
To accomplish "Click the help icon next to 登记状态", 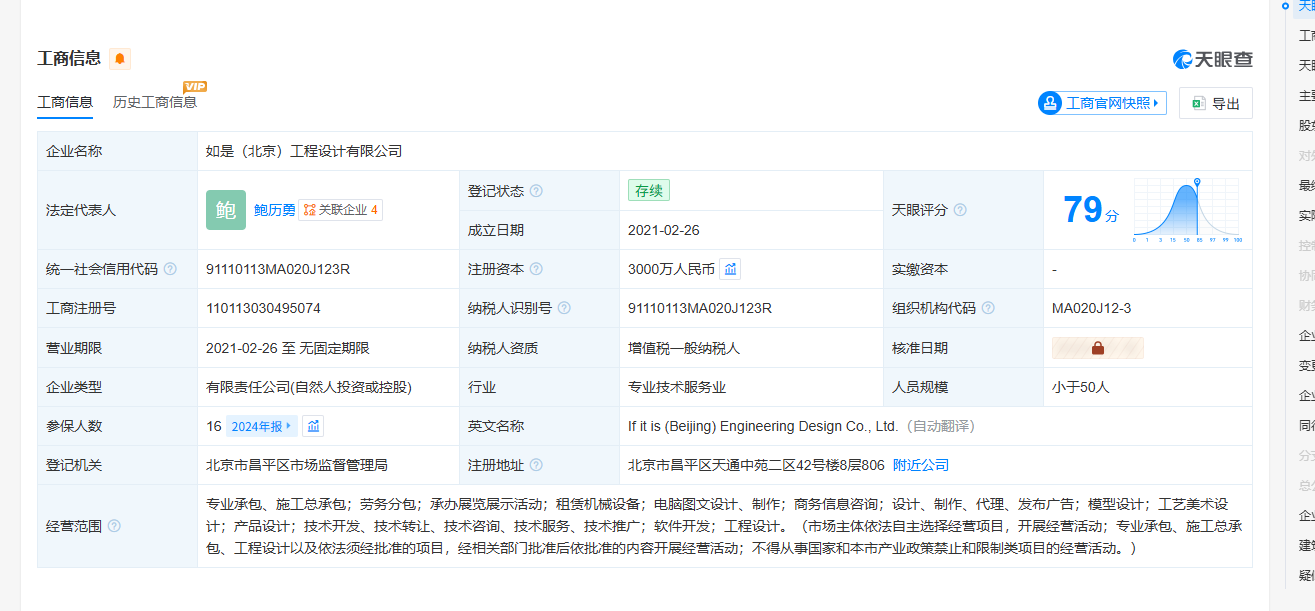I will click(536, 191).
